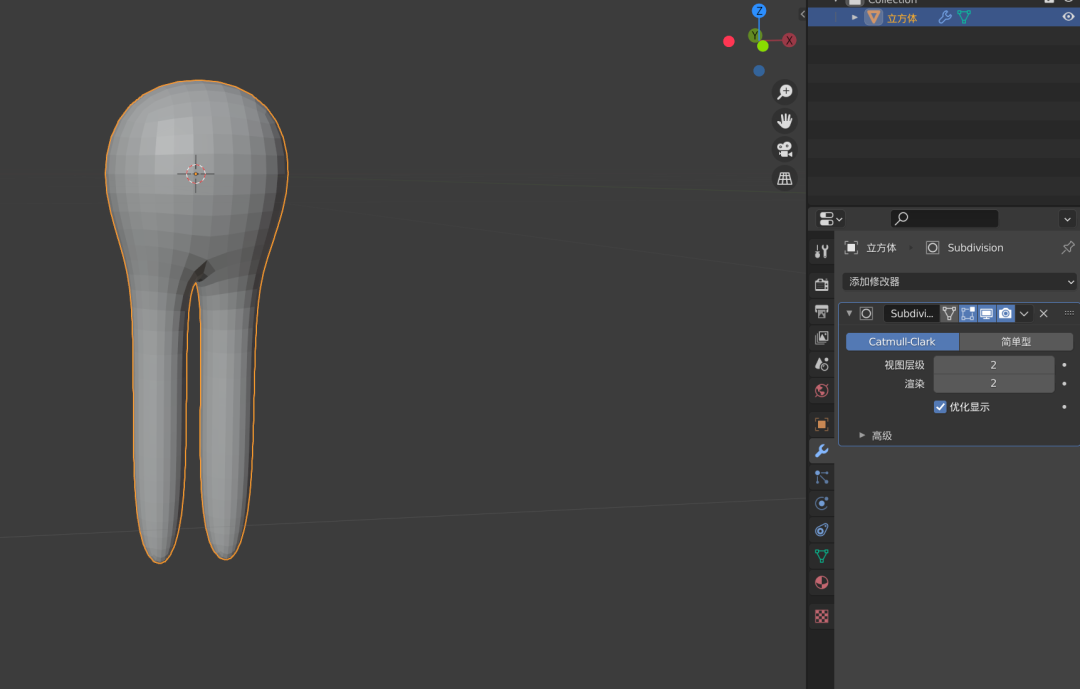Click the 渲染 levels value field
Screen dimensions: 1080x689
[x=993, y=383]
